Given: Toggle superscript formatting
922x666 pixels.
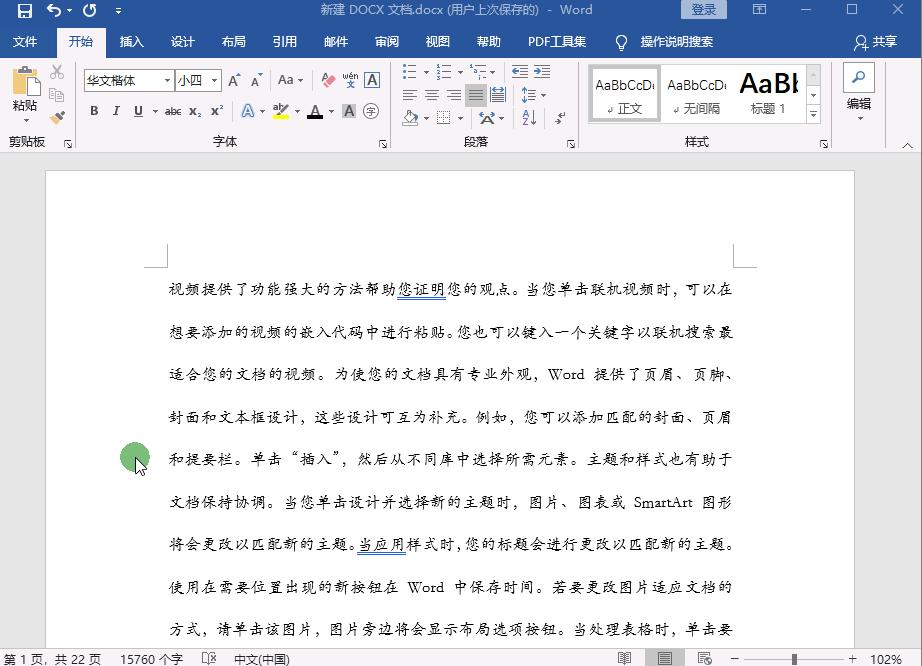Looking at the screenshot, I should pos(216,110).
